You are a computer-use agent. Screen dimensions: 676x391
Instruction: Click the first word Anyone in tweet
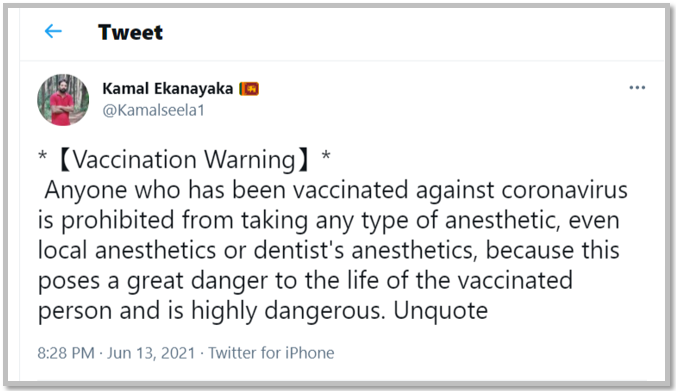pyautogui.click(x=86, y=190)
